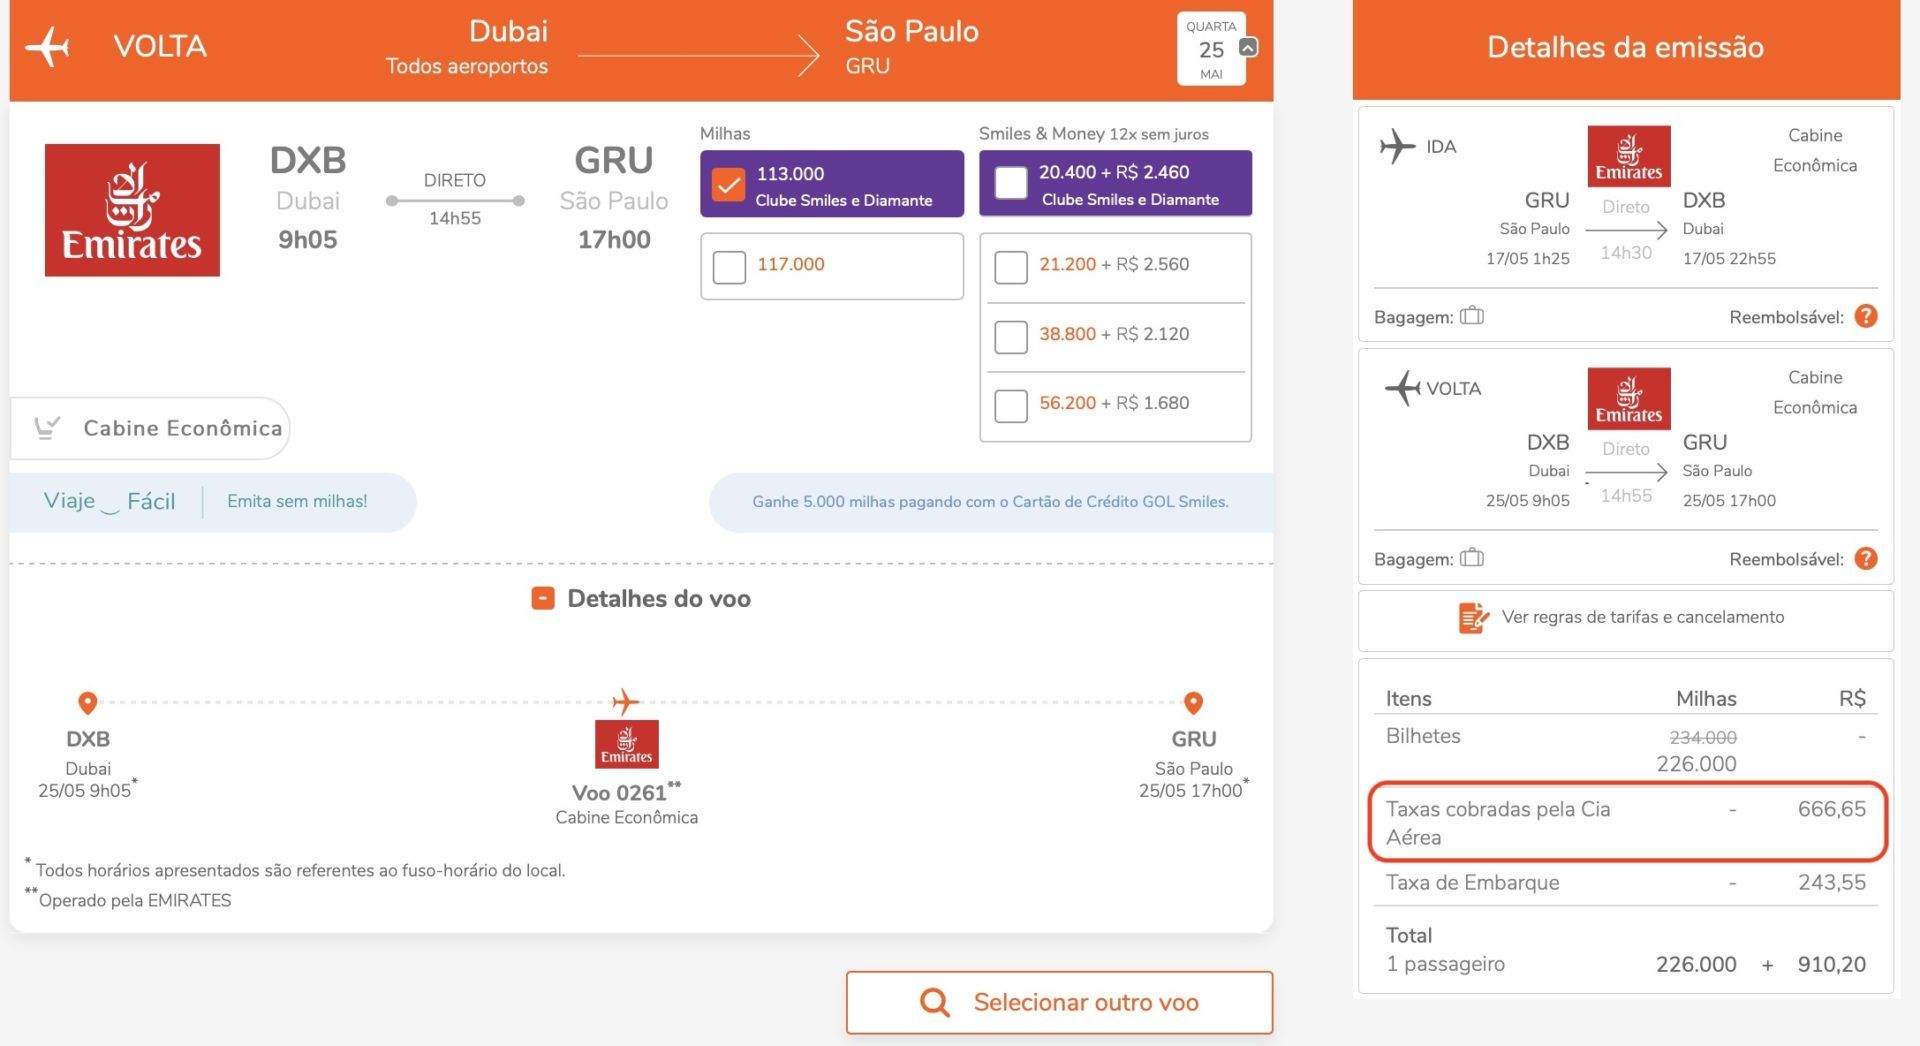Click the VOLTA baggage icon
Viewport: 1920px width, 1046px height.
pos(1471,558)
